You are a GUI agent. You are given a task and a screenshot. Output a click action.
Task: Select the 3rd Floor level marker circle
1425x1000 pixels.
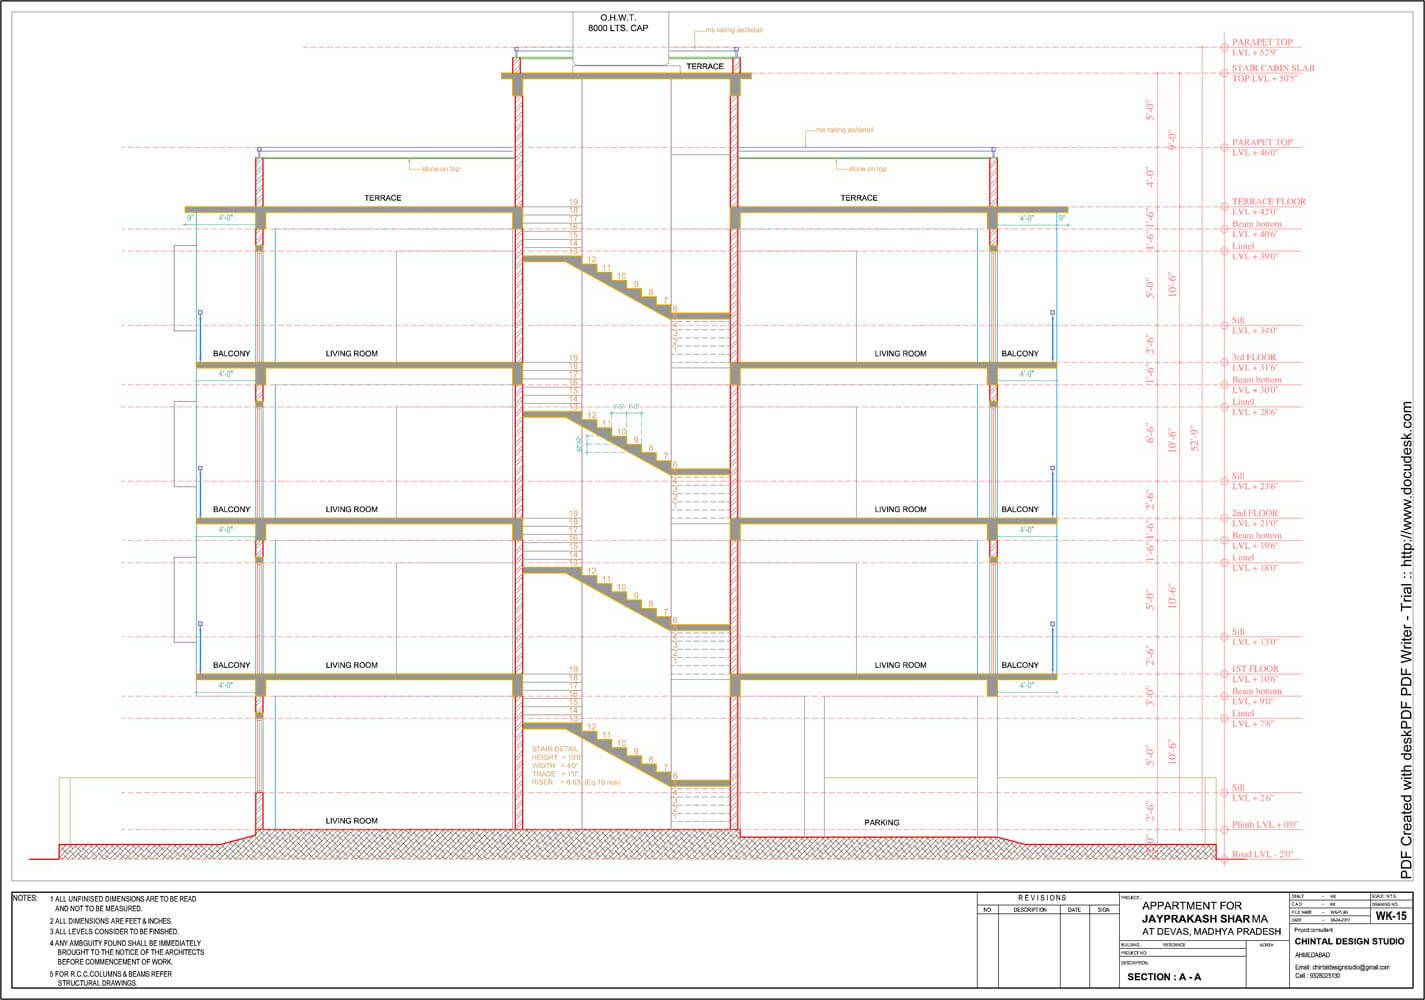1223,363
